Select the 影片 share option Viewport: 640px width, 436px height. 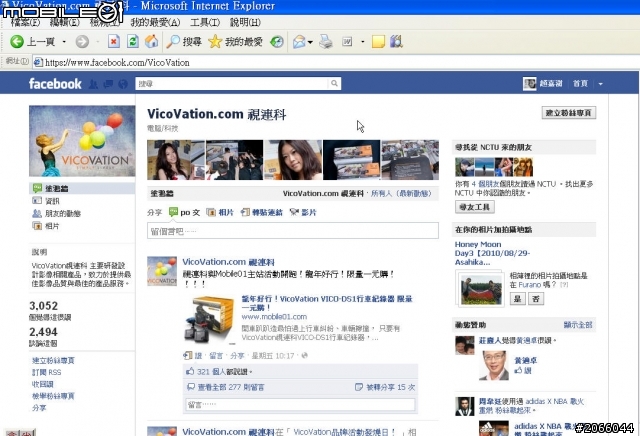coord(303,212)
